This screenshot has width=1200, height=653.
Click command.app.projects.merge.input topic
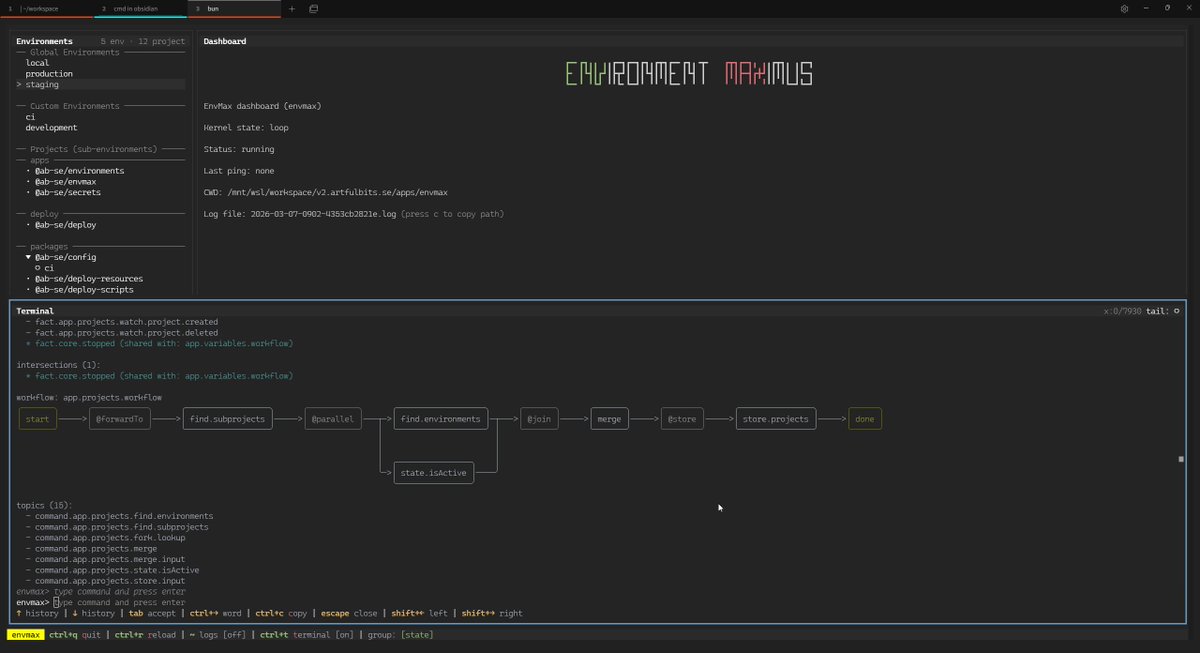[109, 559]
